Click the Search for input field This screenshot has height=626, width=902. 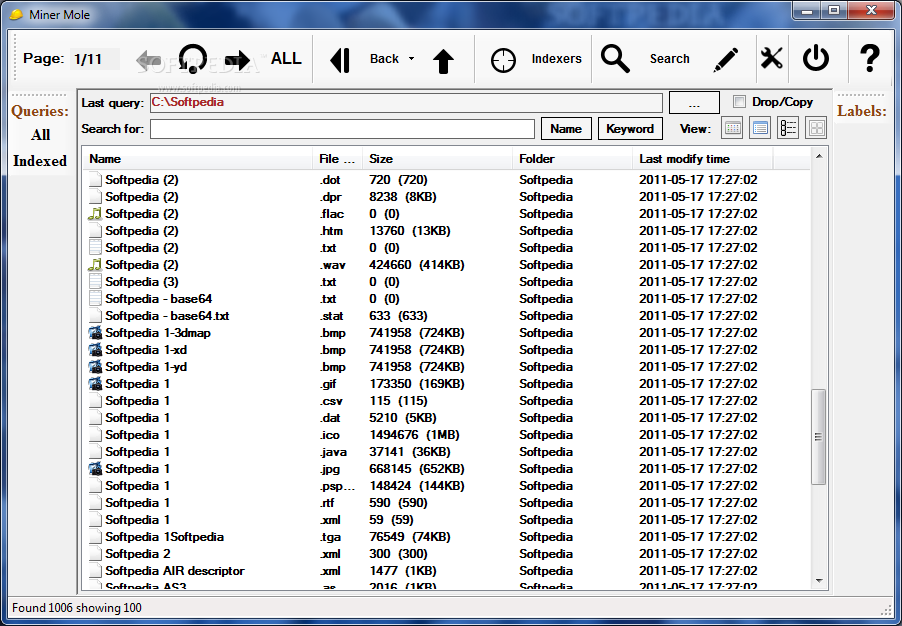pyautogui.click(x=342, y=129)
